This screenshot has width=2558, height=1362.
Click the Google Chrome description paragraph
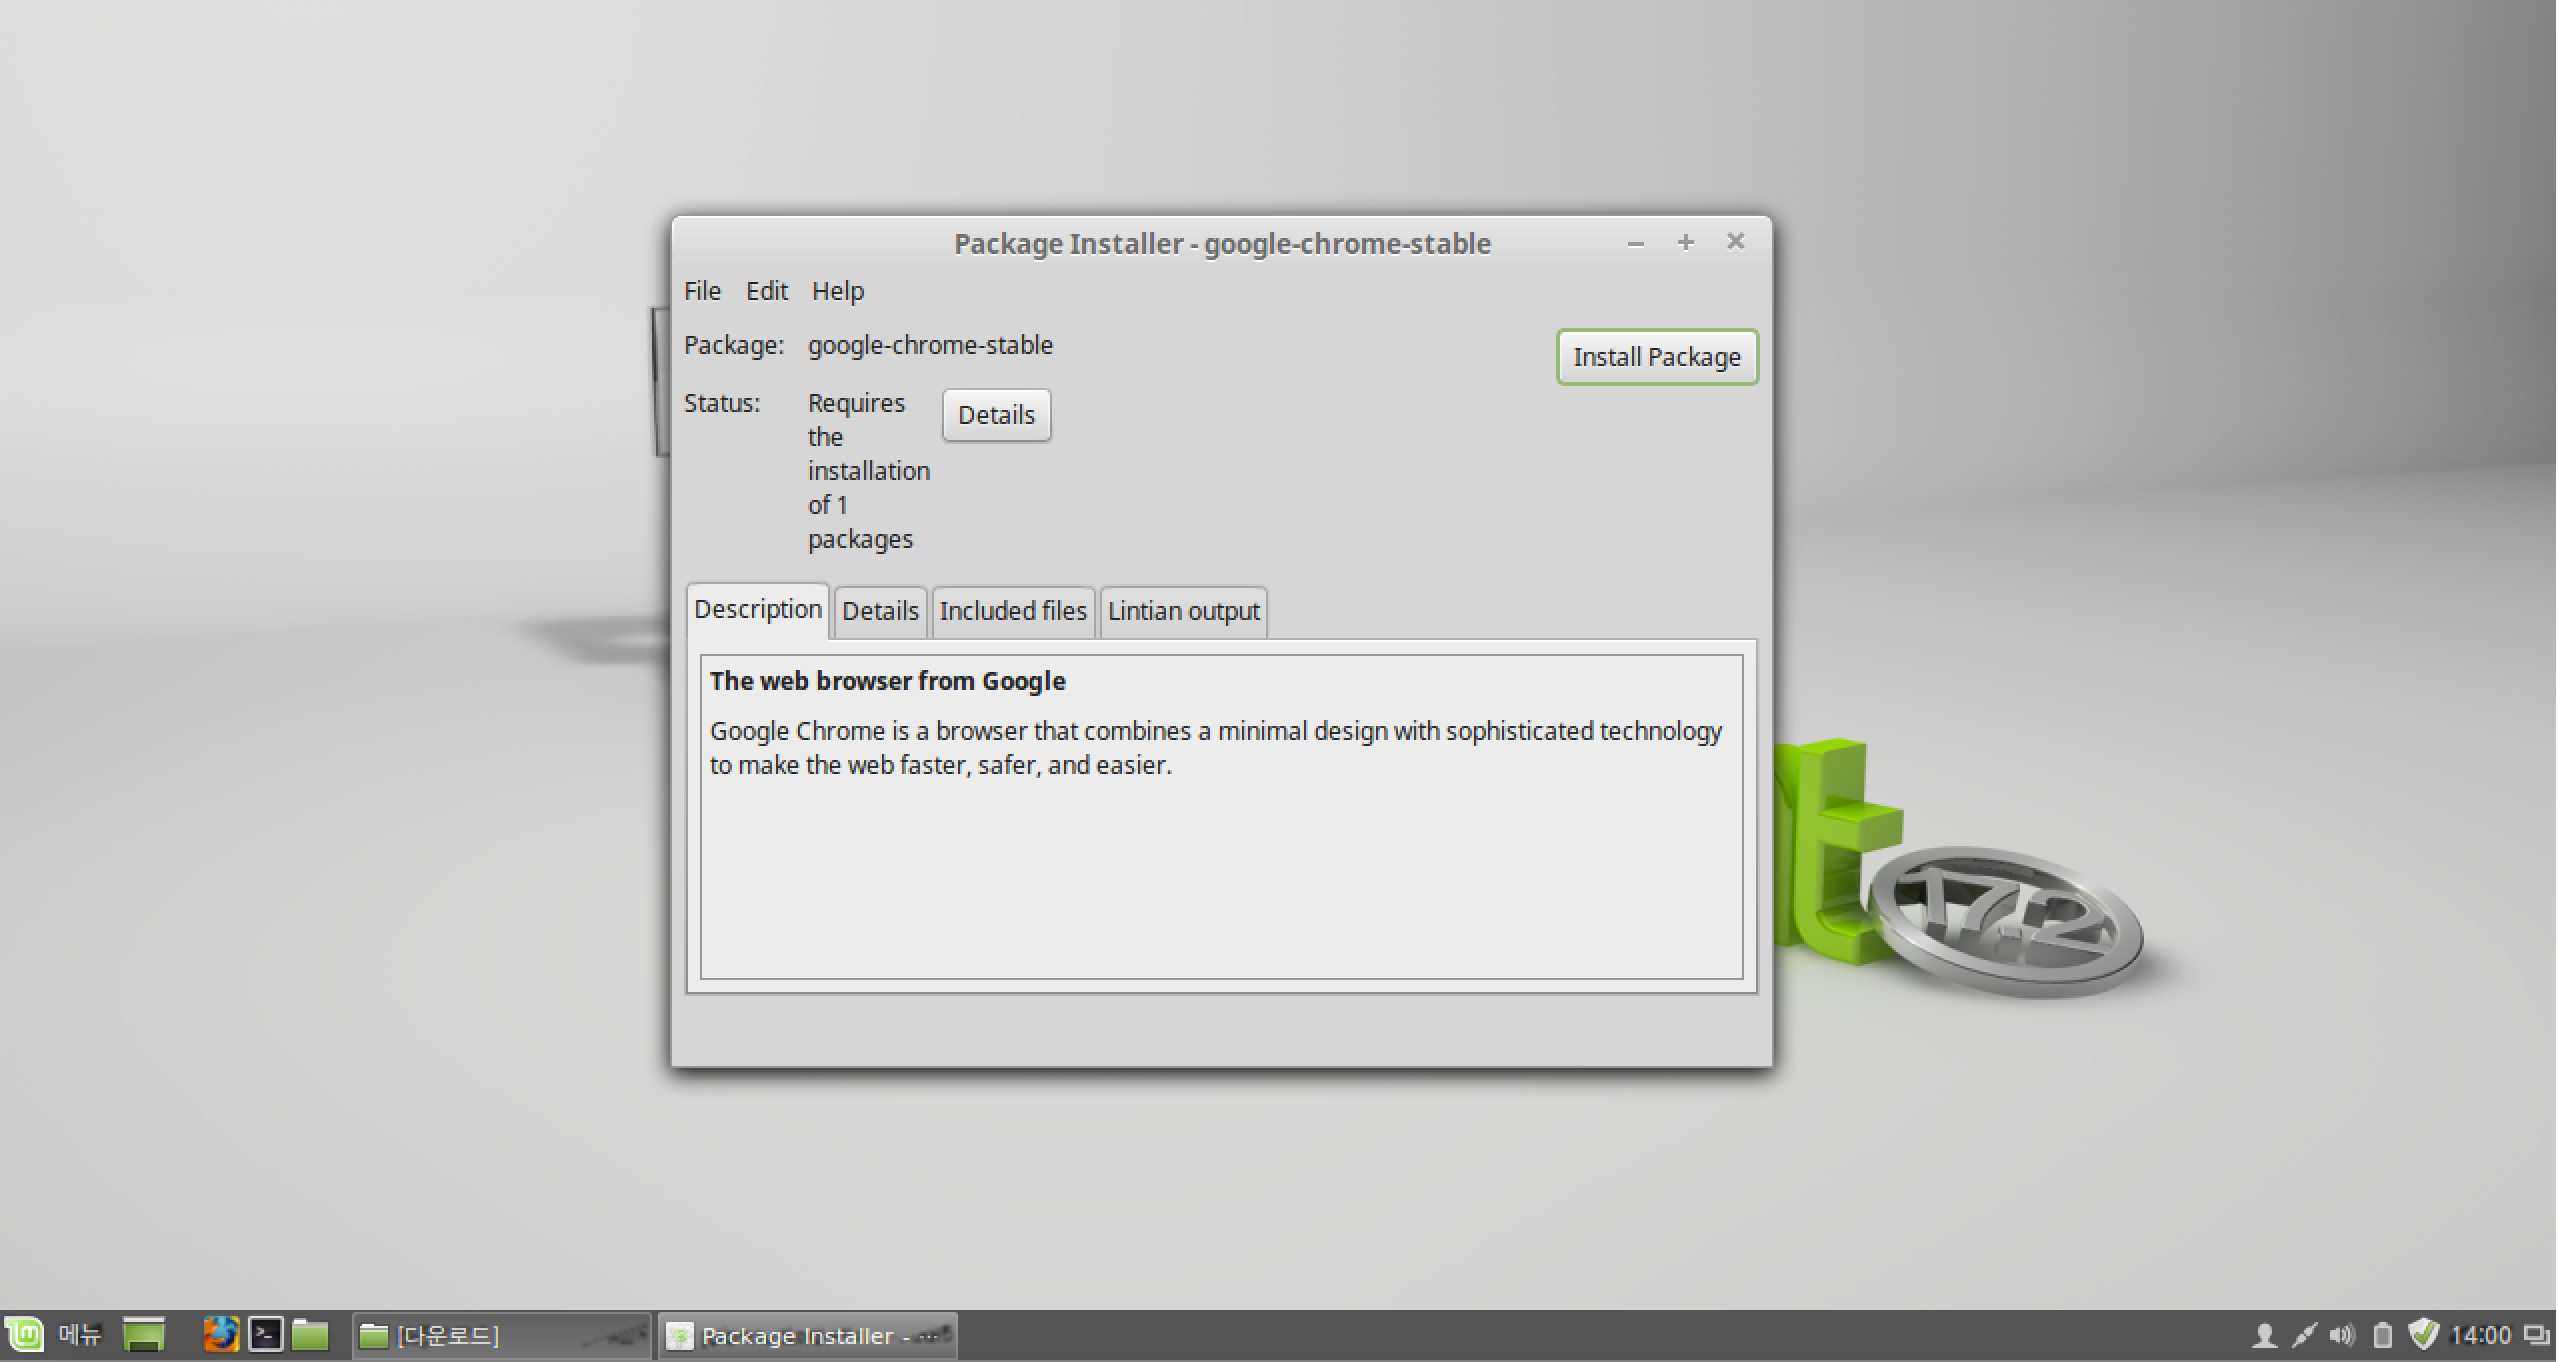[x=1216, y=748]
